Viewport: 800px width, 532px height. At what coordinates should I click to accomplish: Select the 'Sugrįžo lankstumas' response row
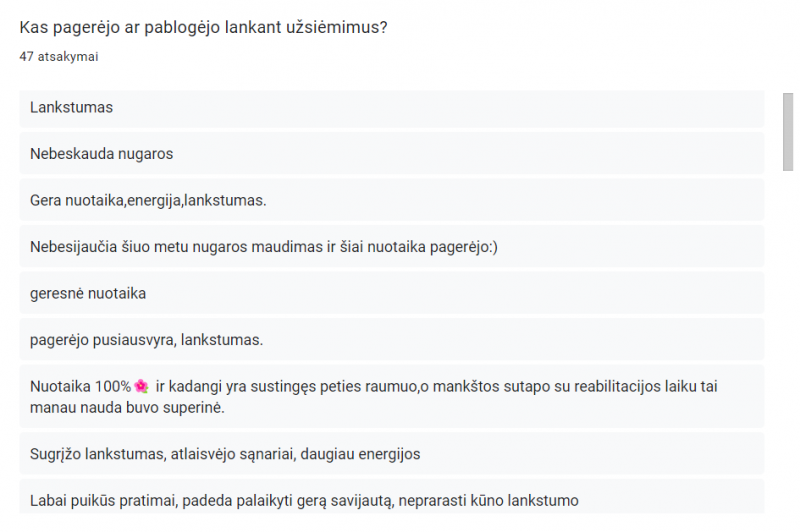tap(391, 454)
